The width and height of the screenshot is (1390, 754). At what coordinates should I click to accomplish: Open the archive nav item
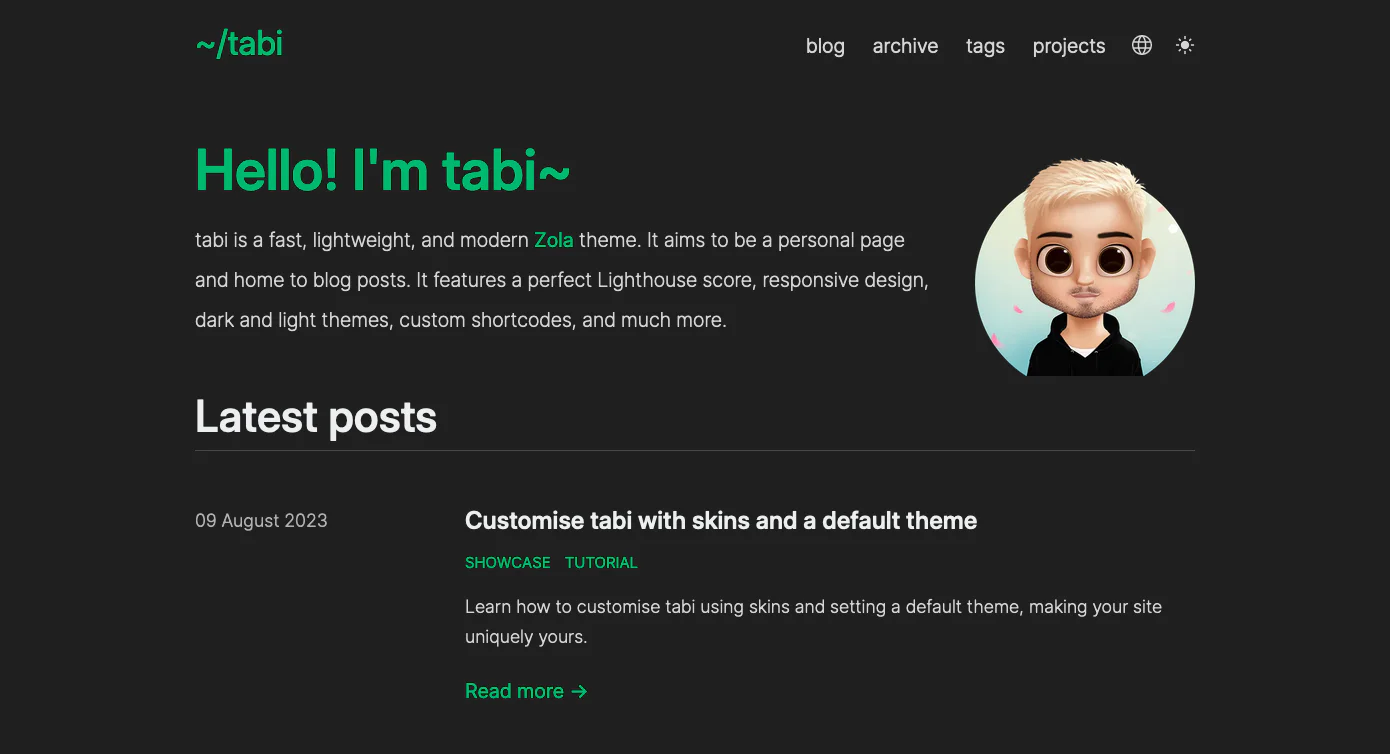(905, 46)
